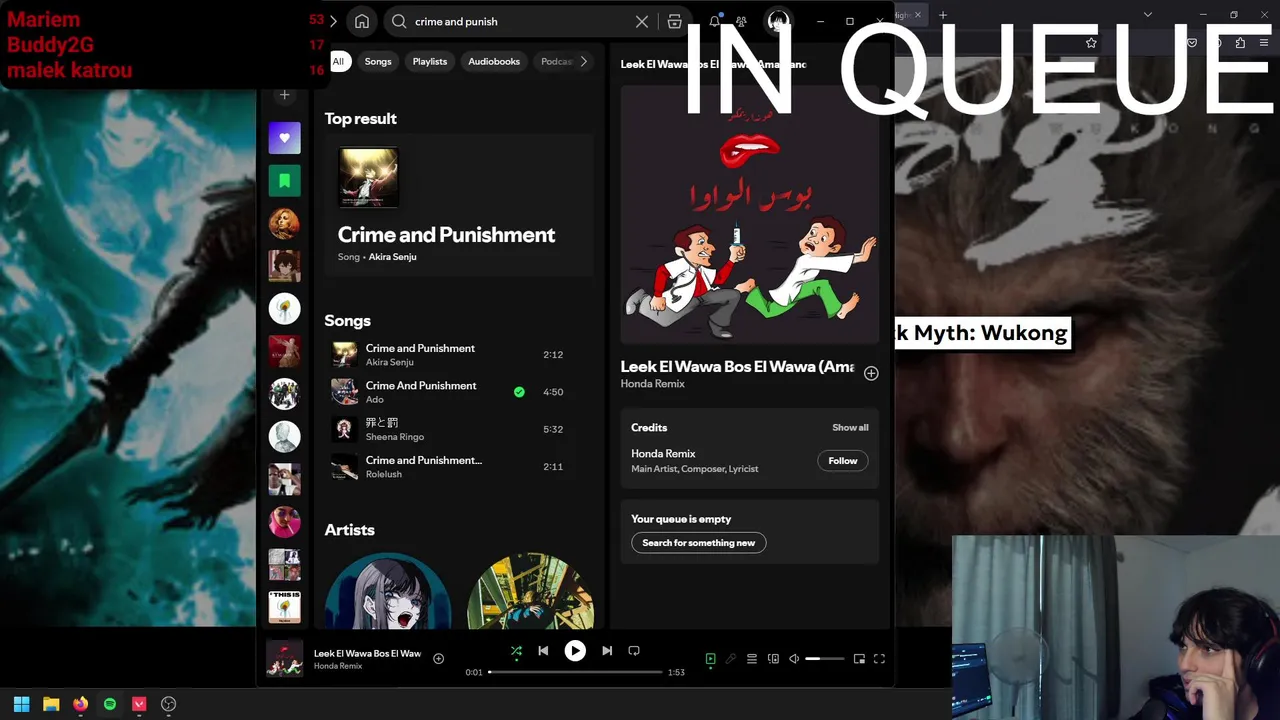This screenshot has width=1280, height=720.
Task: Open the Friend Activity icon
Action: (741, 21)
